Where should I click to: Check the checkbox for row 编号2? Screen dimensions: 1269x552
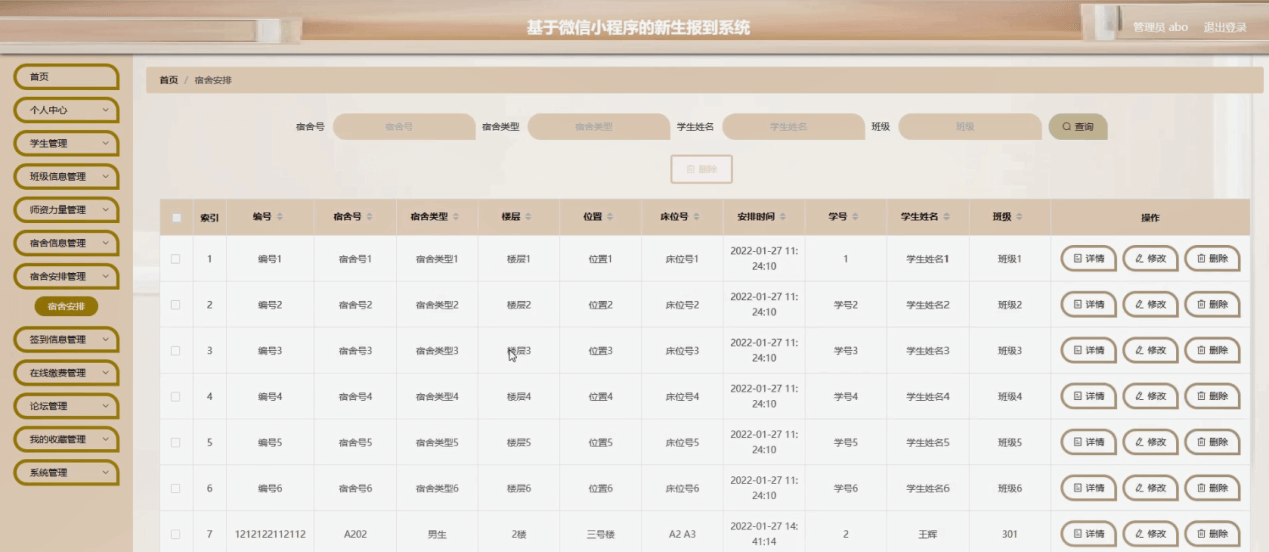click(175, 305)
